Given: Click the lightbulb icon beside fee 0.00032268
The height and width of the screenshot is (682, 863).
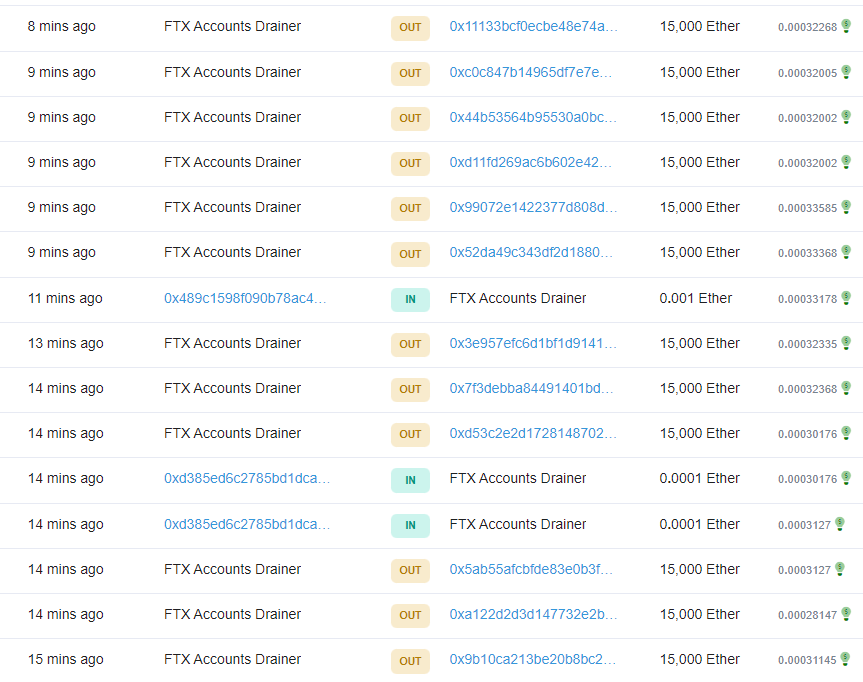Looking at the screenshot, I should pos(846,26).
